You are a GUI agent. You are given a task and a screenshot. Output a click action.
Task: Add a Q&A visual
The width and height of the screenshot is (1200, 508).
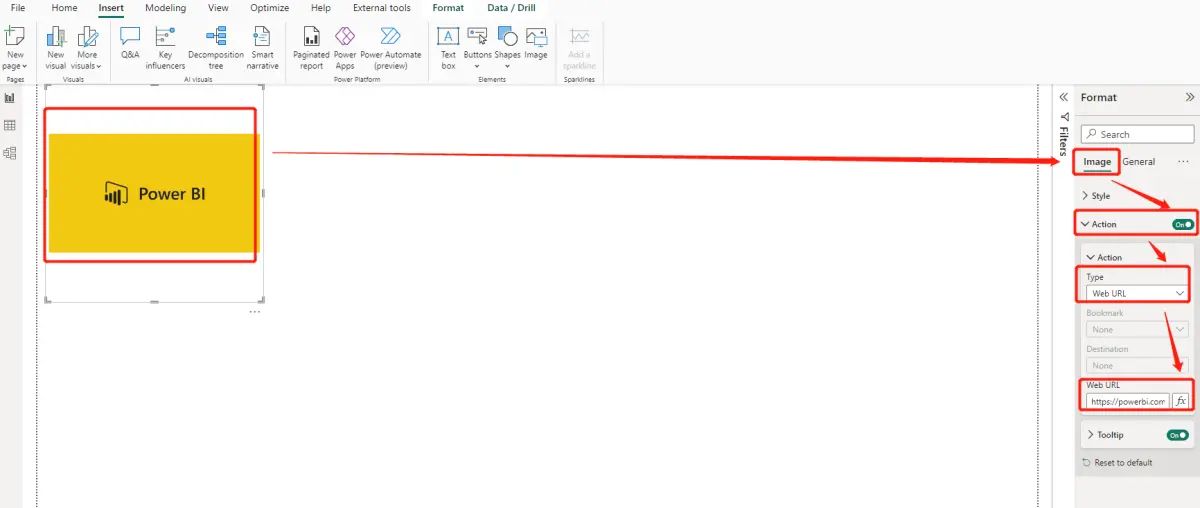click(x=130, y=43)
